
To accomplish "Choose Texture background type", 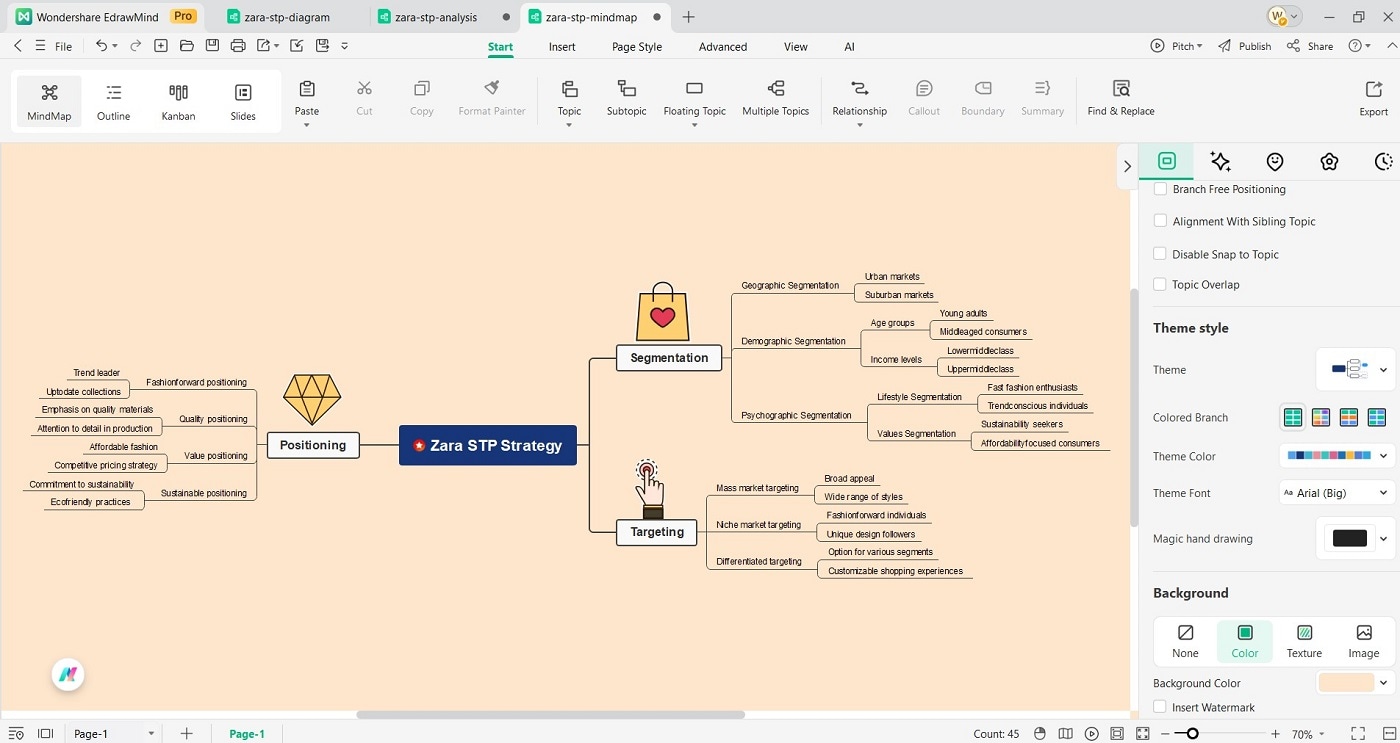I will (1304, 641).
